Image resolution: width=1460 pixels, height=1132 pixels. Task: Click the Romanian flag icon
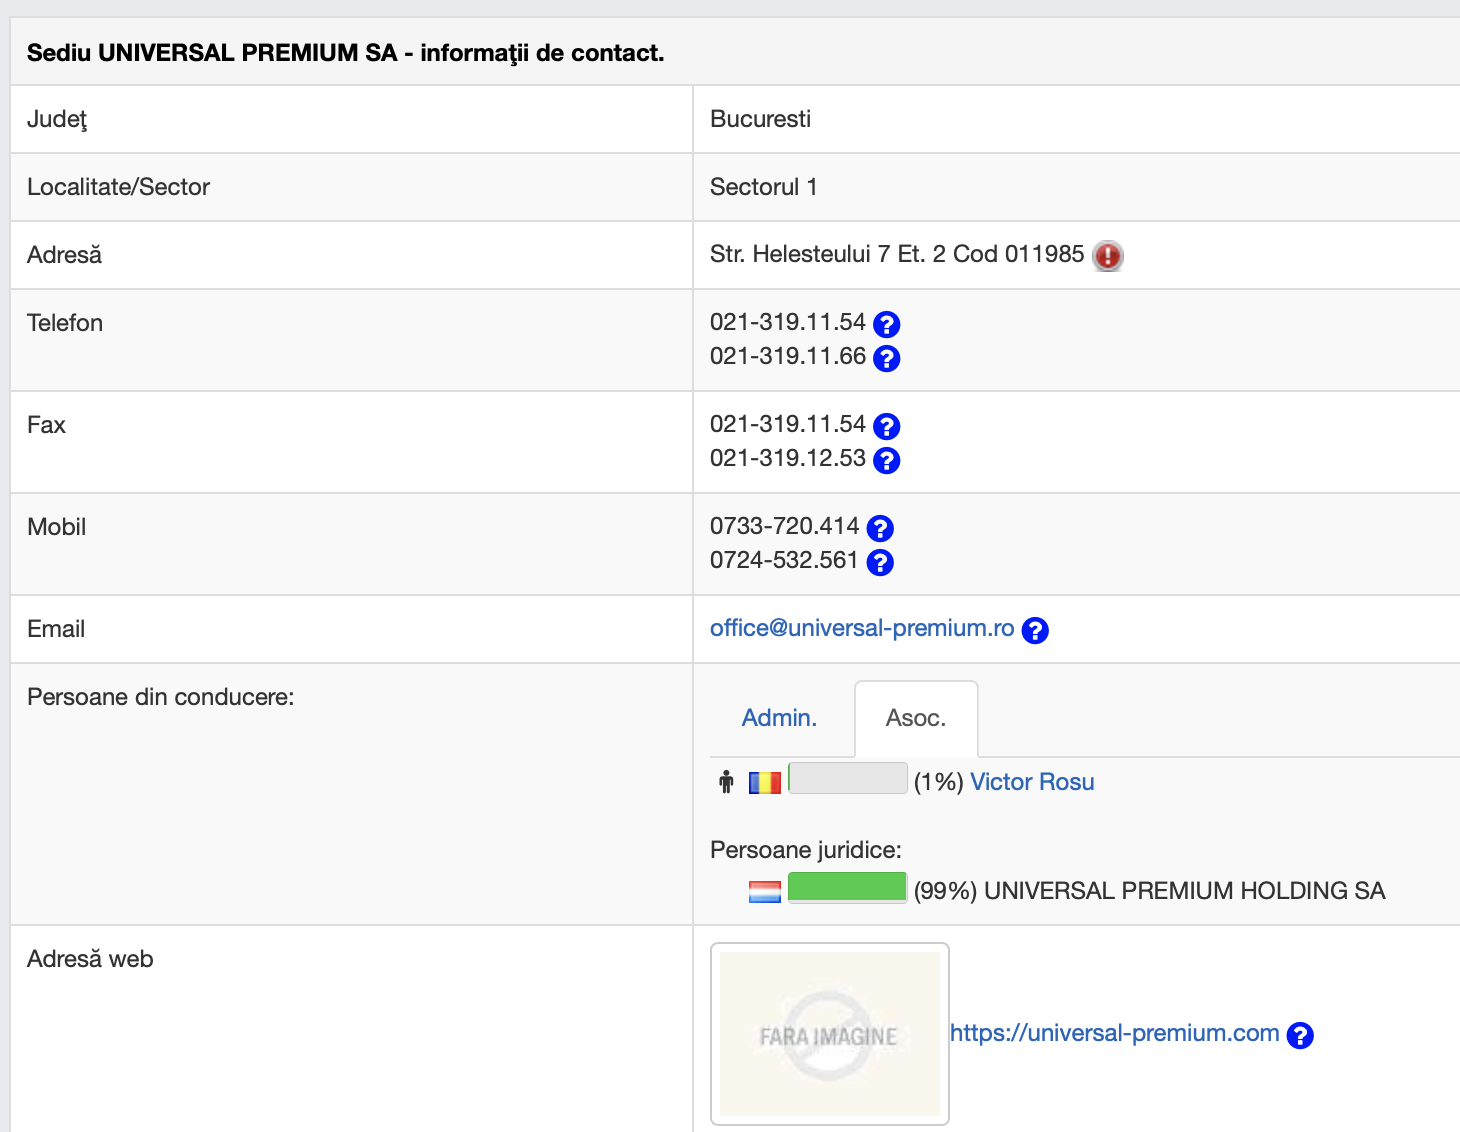tap(765, 782)
